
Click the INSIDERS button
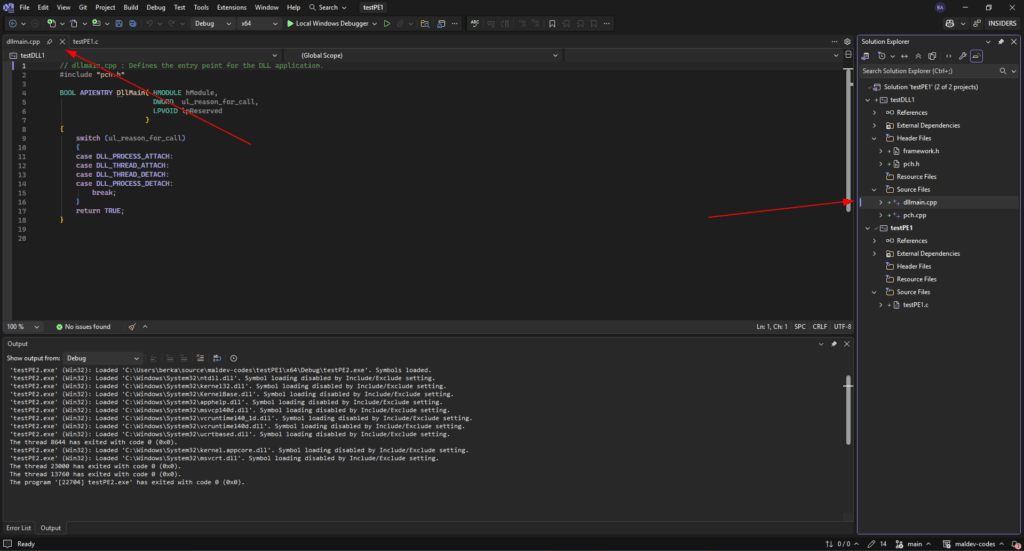click(x=1000, y=23)
